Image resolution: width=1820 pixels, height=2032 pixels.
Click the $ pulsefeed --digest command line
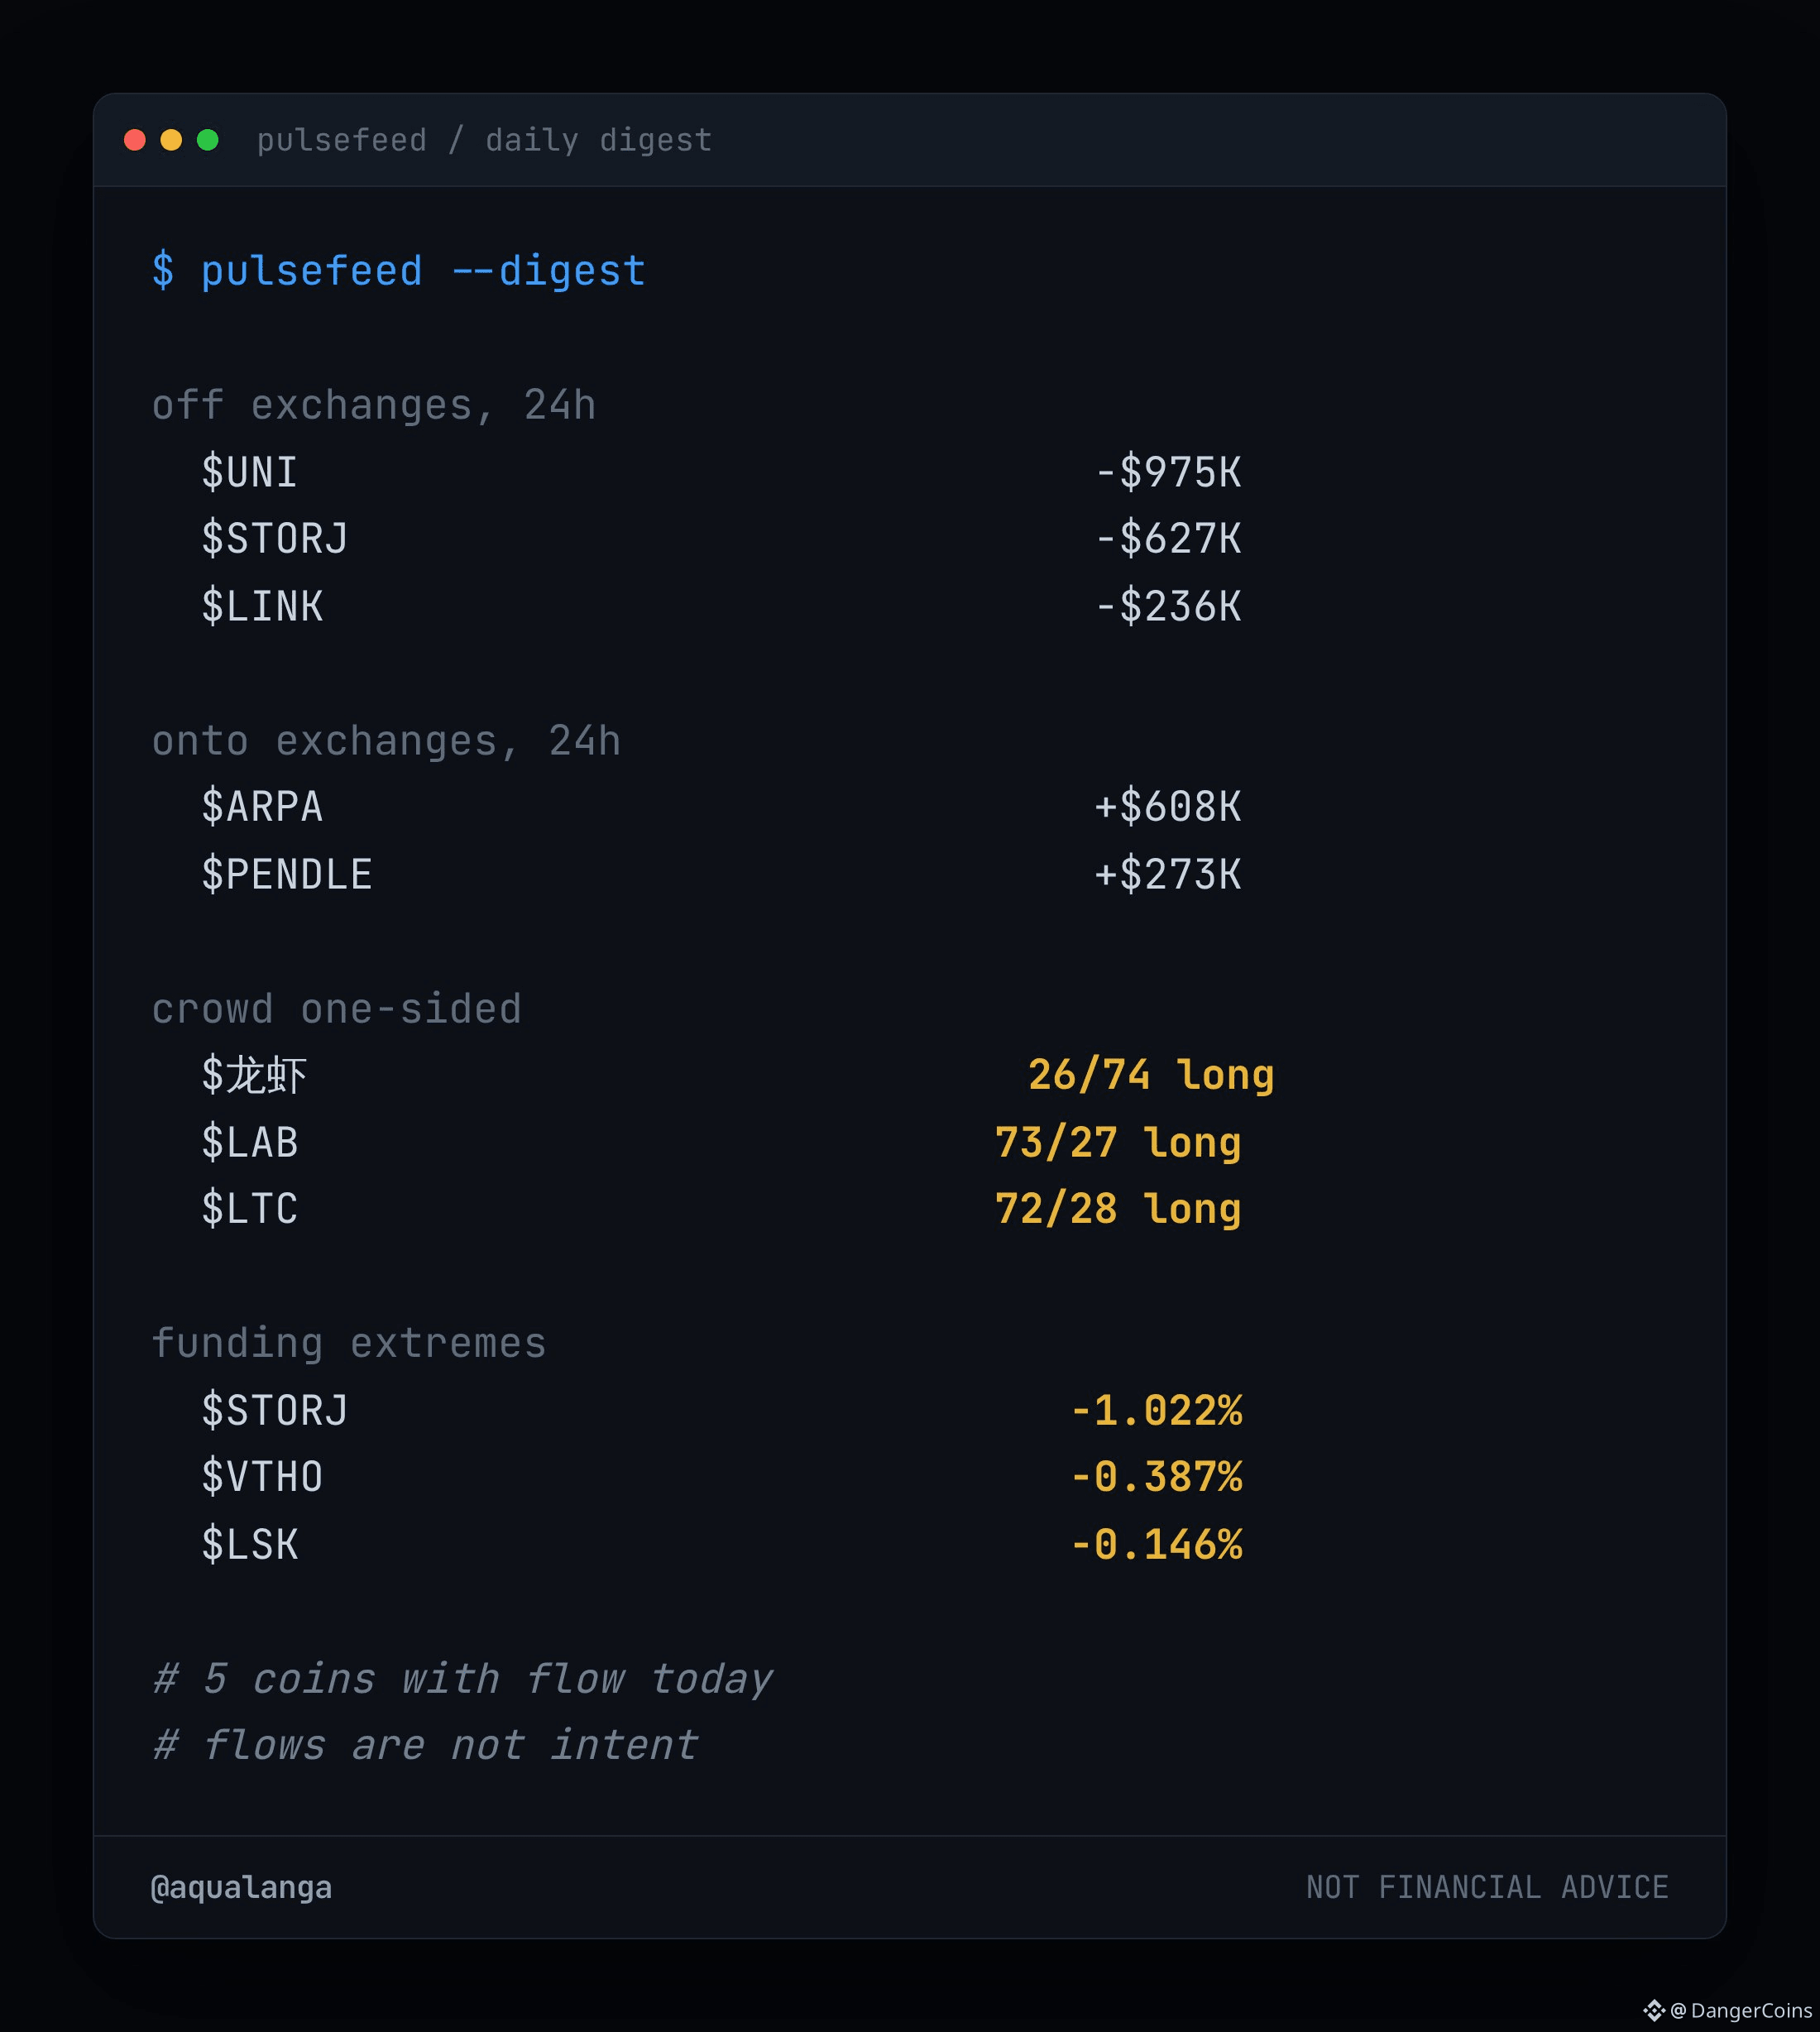(399, 271)
